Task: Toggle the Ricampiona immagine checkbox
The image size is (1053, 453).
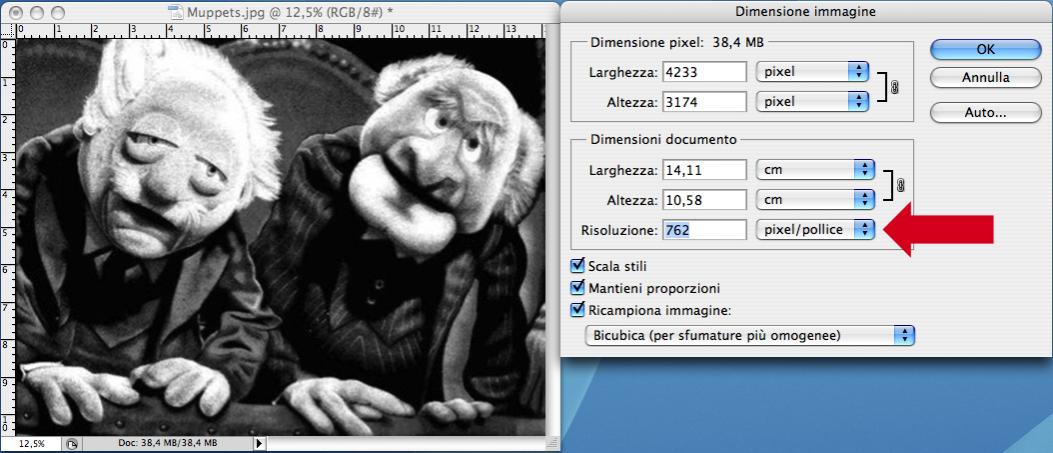Action: tap(577, 310)
